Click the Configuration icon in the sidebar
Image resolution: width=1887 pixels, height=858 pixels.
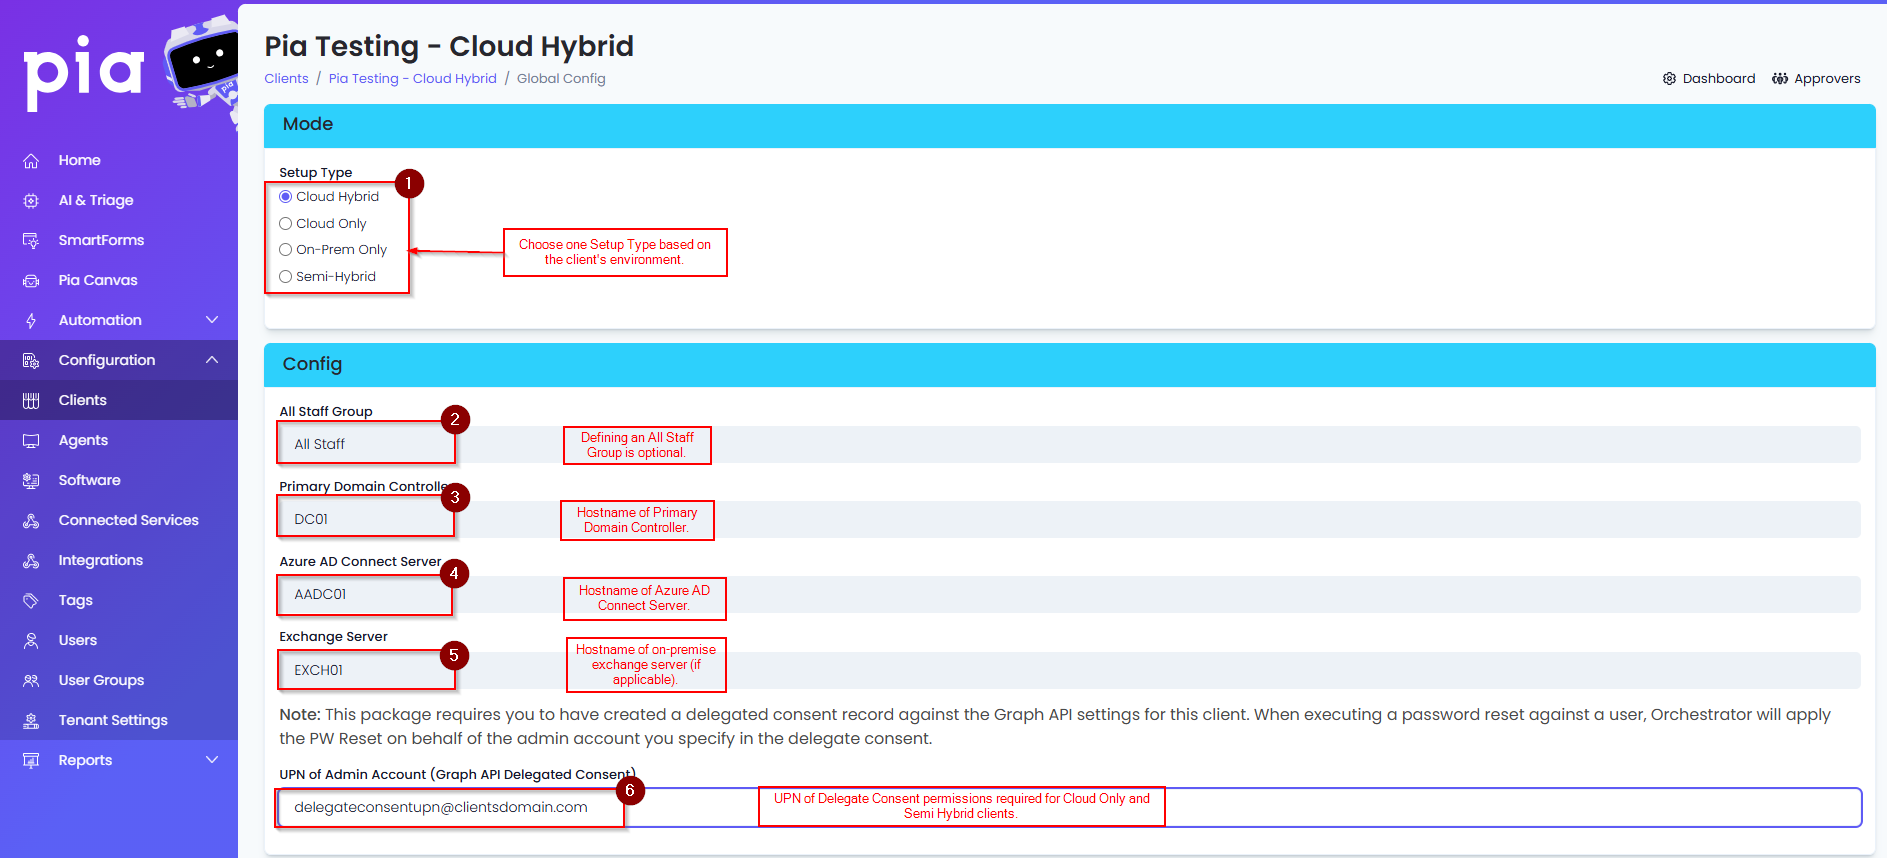point(31,360)
